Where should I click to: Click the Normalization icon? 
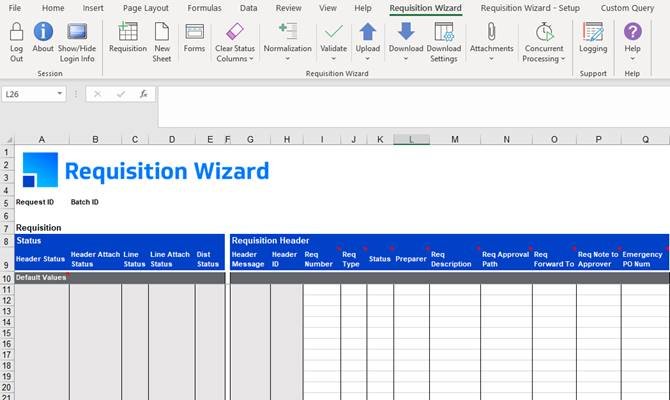click(288, 31)
